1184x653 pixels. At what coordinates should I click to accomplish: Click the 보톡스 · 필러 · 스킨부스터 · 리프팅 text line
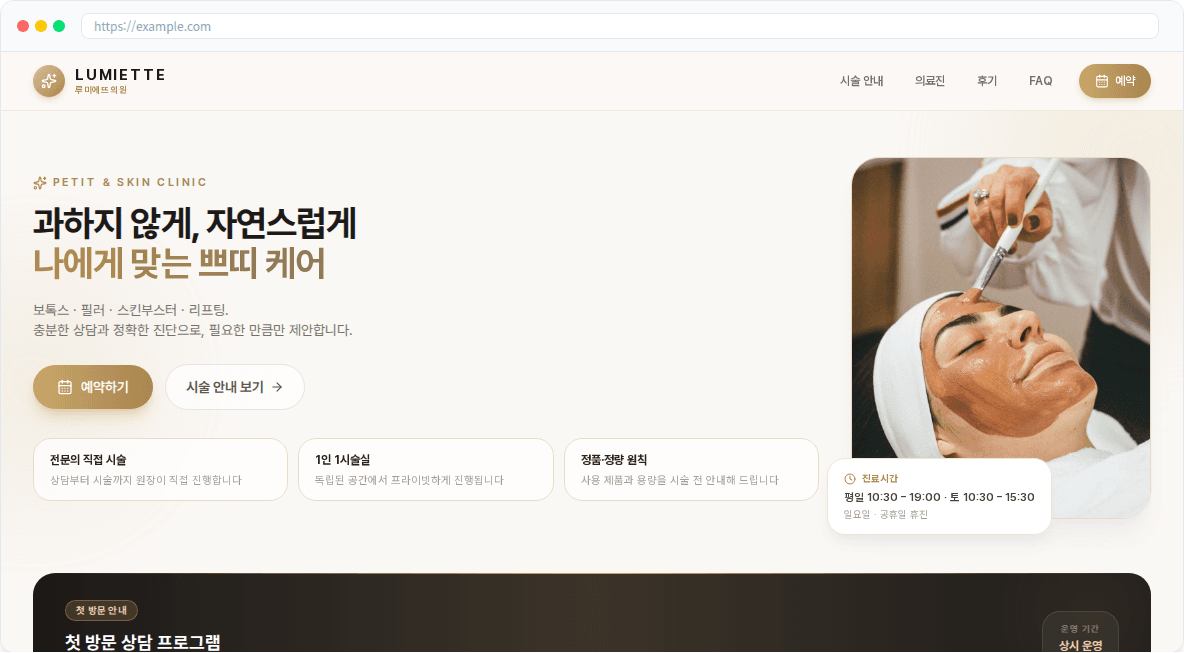point(131,310)
